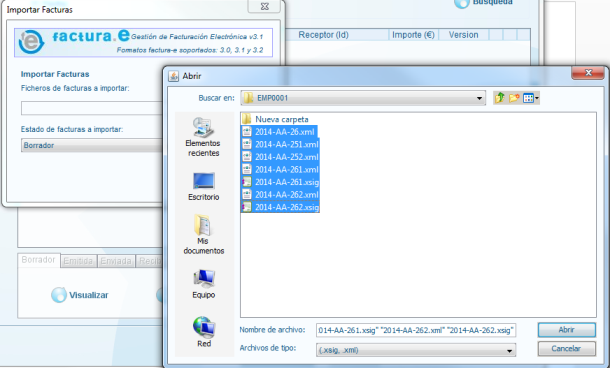Close the Abrir dialog
Image resolution: width=610 pixels, height=368 pixels.
pyautogui.click(x=588, y=73)
